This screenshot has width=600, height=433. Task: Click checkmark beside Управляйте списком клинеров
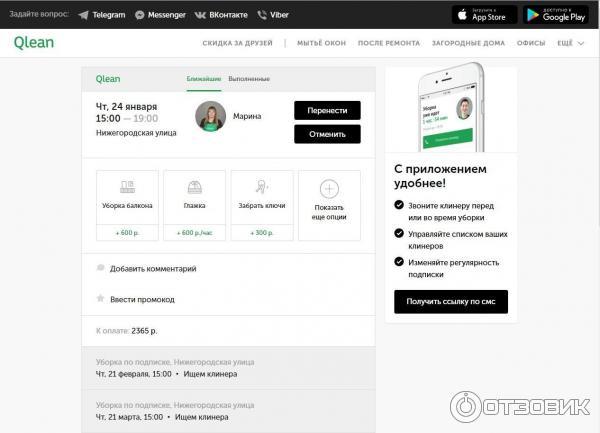[x=399, y=233]
